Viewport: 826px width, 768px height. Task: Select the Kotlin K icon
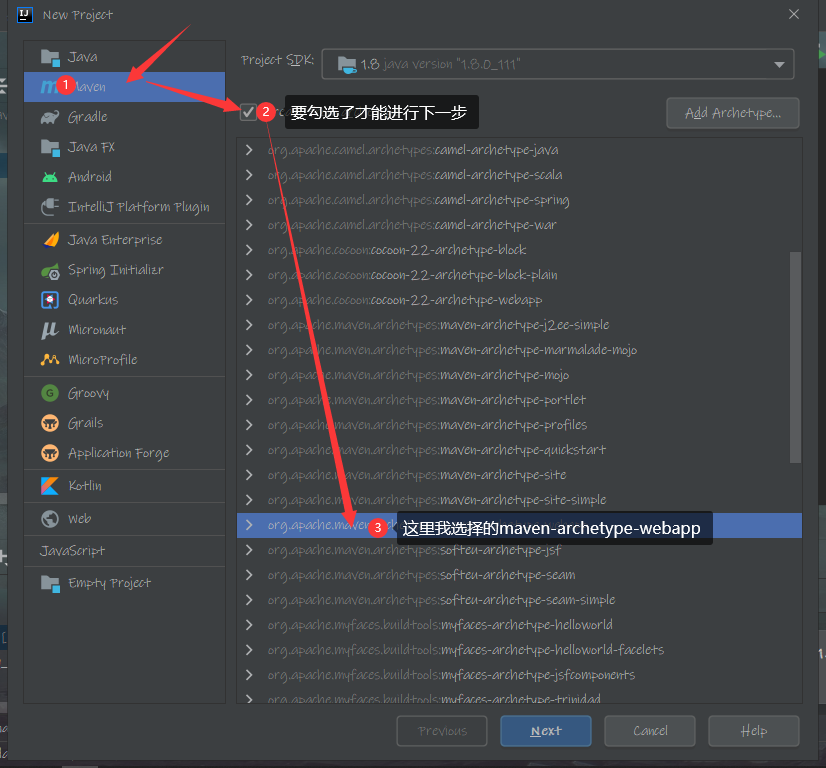tap(50, 486)
